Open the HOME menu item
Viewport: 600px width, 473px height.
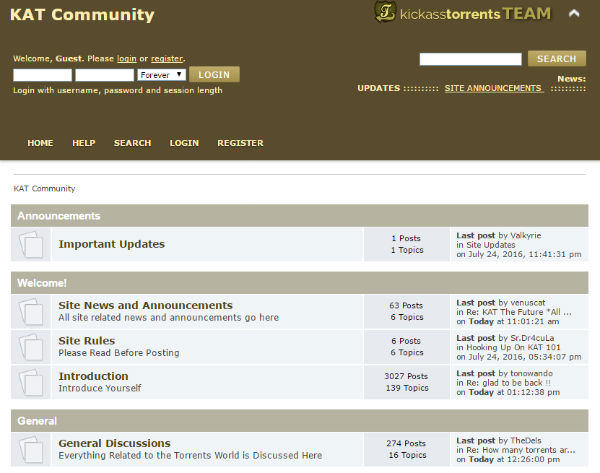pyautogui.click(x=40, y=143)
